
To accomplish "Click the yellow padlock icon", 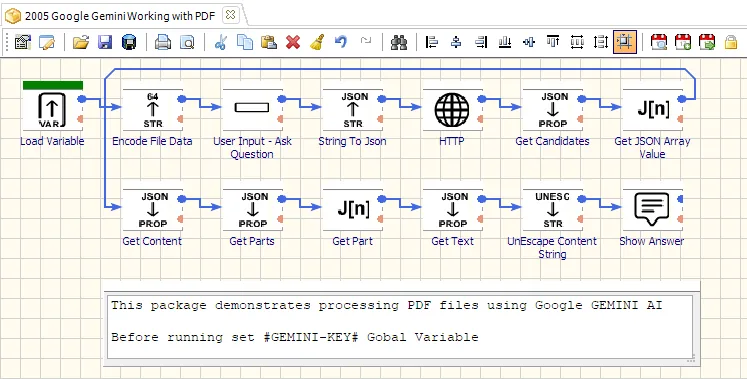I will pos(731,42).
